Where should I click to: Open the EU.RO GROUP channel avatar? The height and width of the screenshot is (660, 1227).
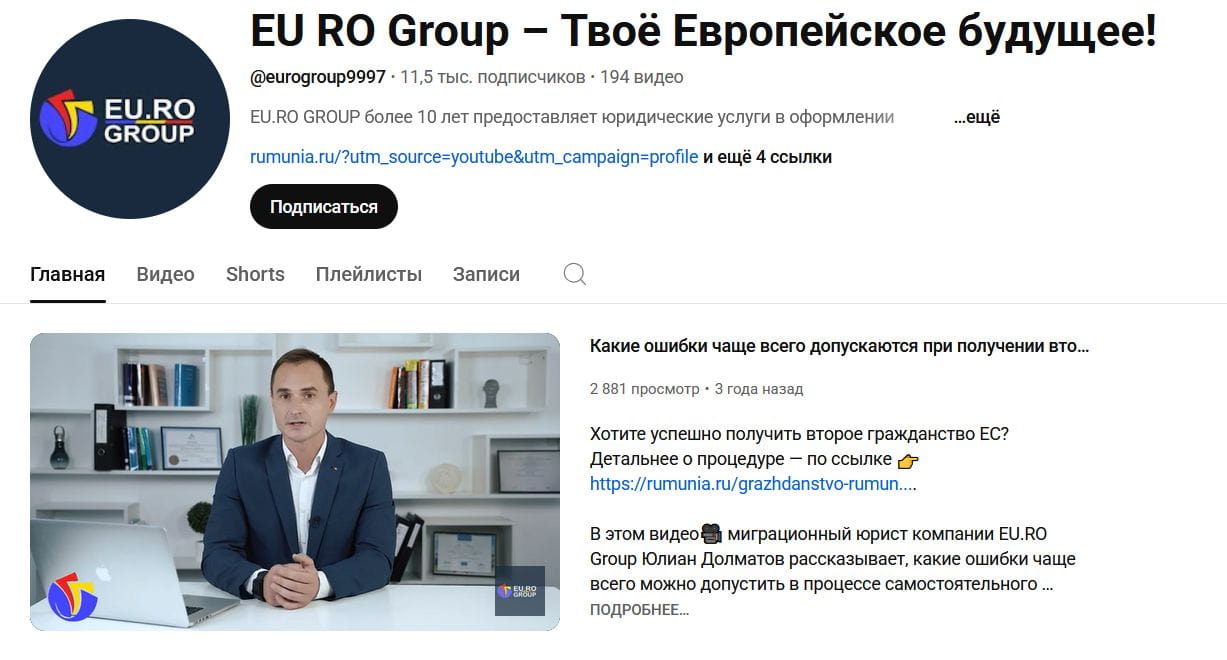coord(130,119)
